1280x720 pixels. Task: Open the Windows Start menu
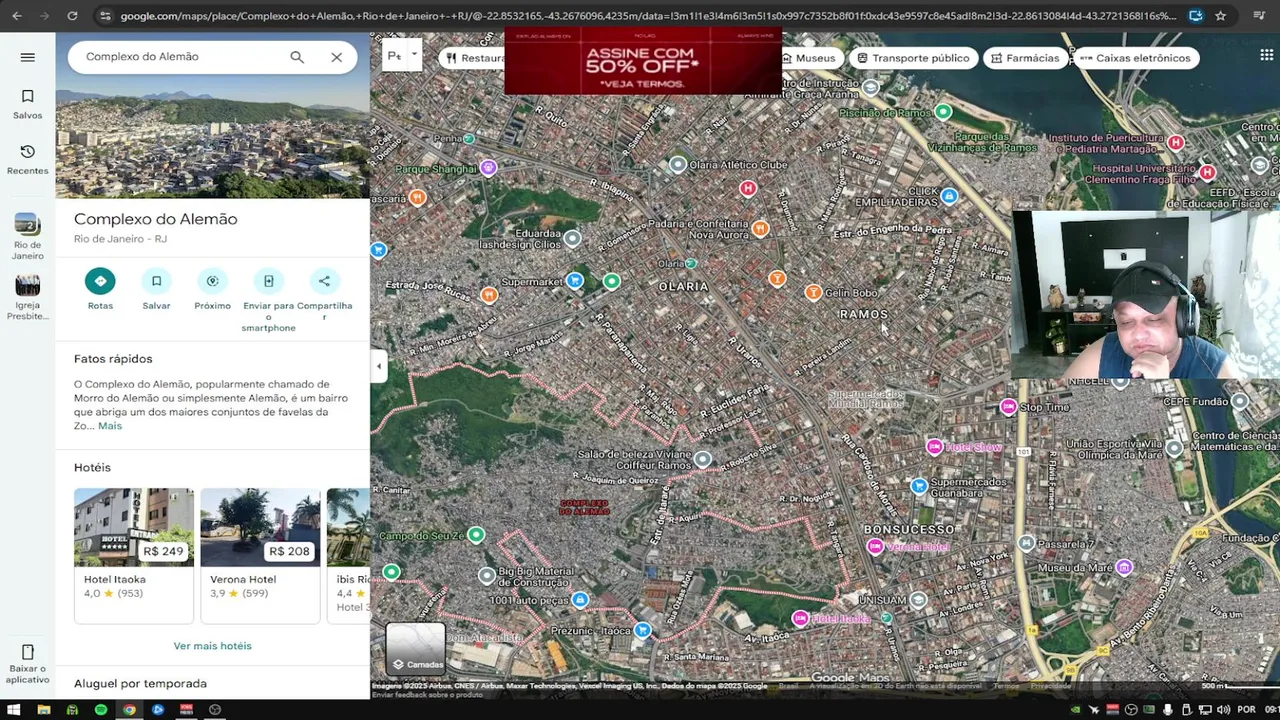pos(14,710)
